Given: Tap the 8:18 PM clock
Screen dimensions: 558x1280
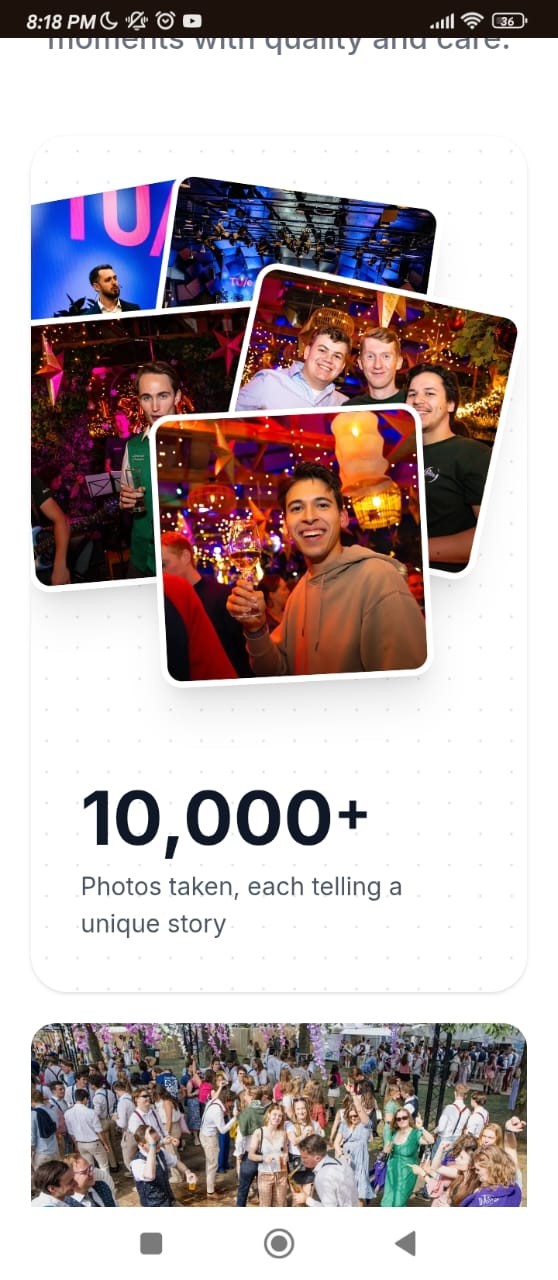Looking at the screenshot, I should point(61,21).
